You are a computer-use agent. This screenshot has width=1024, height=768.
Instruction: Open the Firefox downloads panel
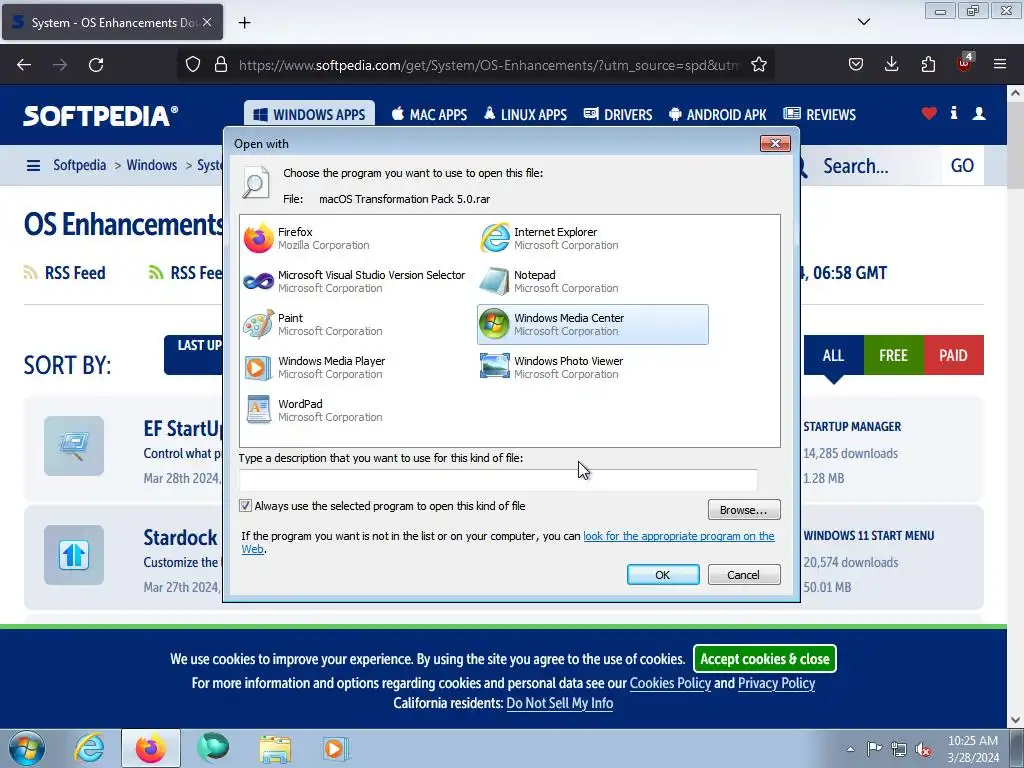891,65
